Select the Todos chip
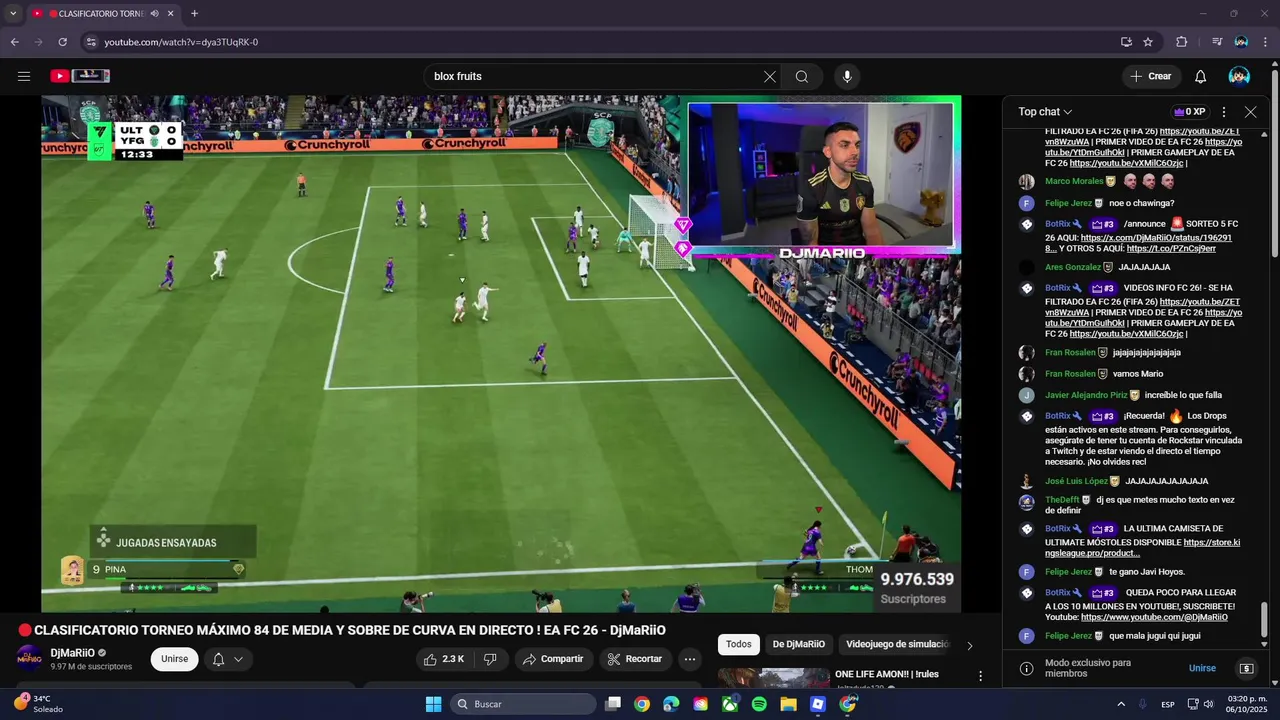 (x=739, y=645)
